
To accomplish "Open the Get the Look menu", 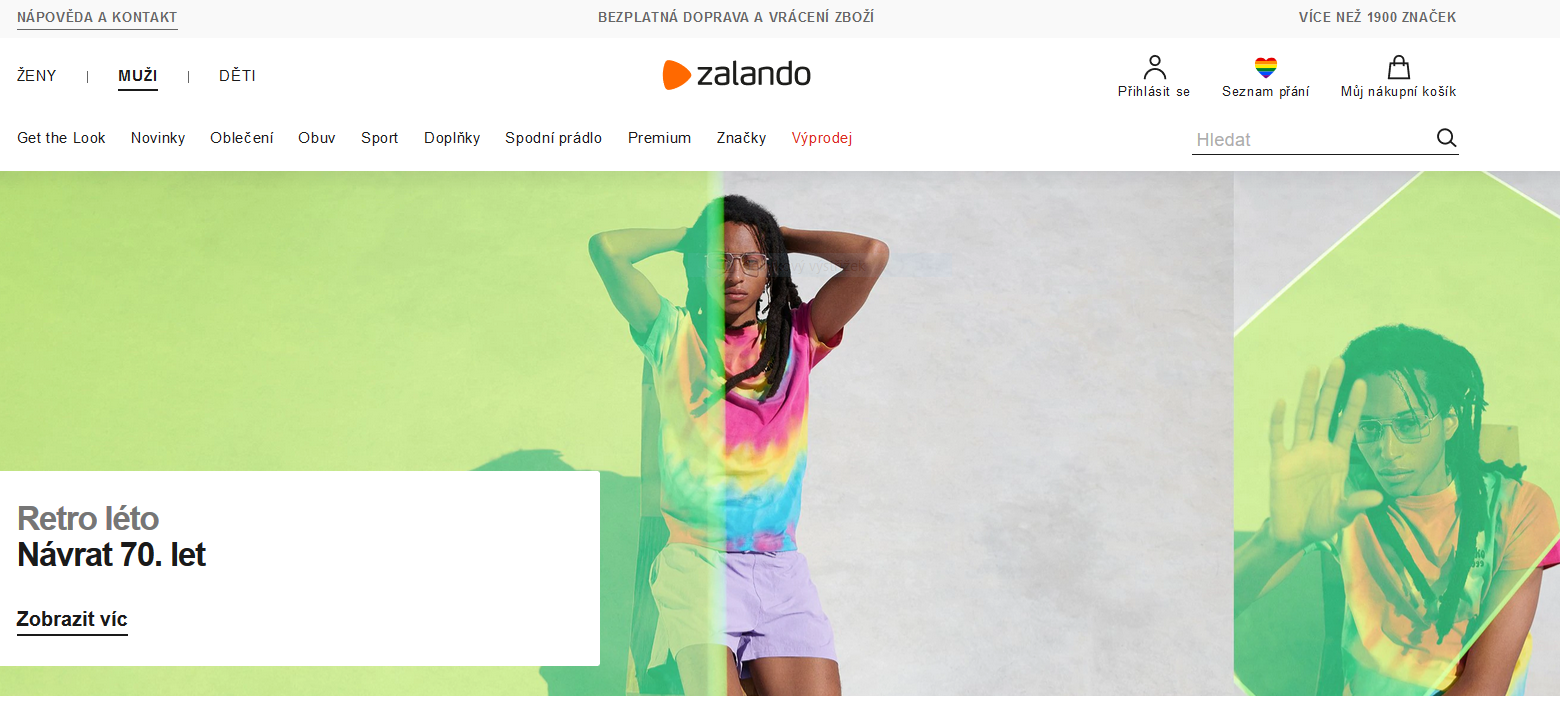I will (61, 138).
